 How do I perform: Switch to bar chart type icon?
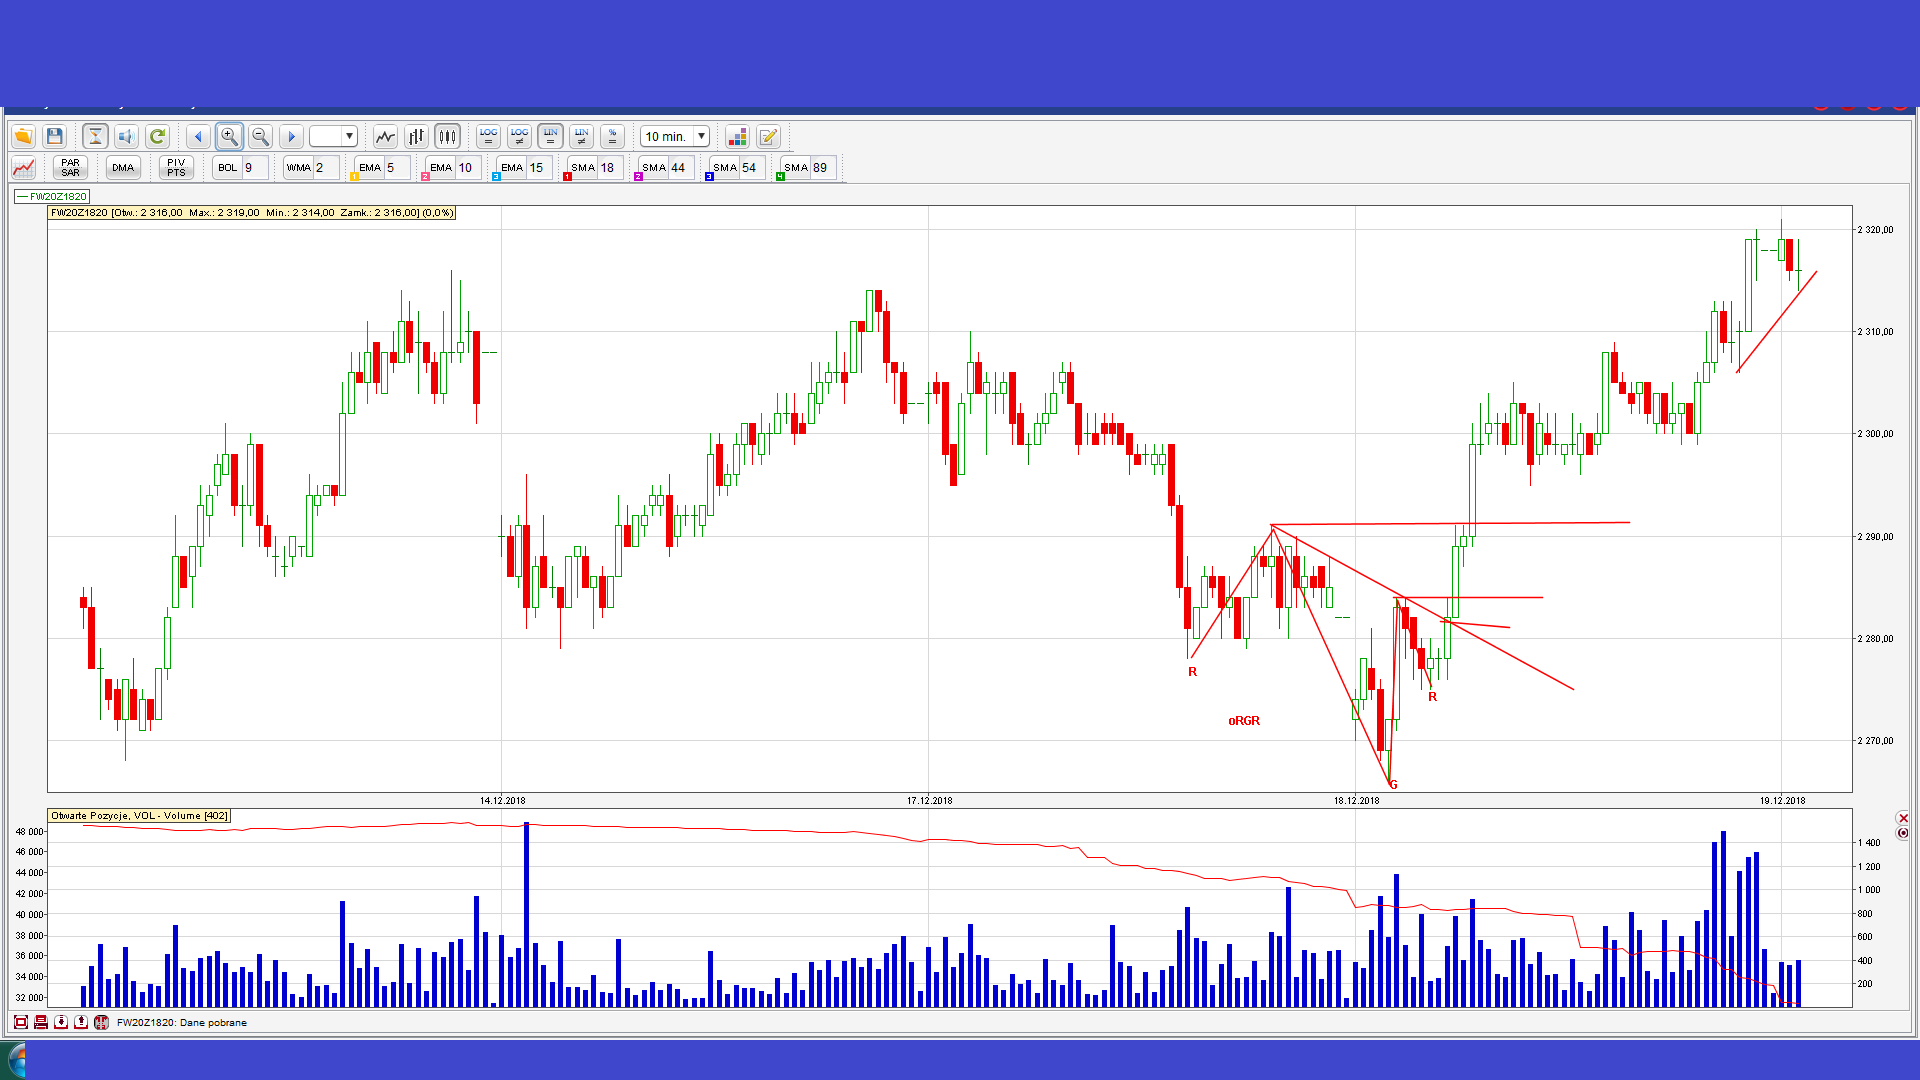[416, 136]
